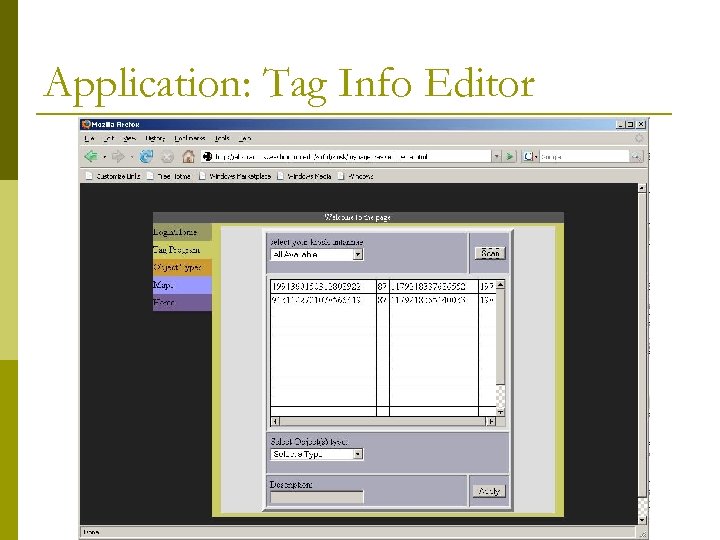
Task: Select the purple sidebar item below Maps
Action: (x=182, y=303)
